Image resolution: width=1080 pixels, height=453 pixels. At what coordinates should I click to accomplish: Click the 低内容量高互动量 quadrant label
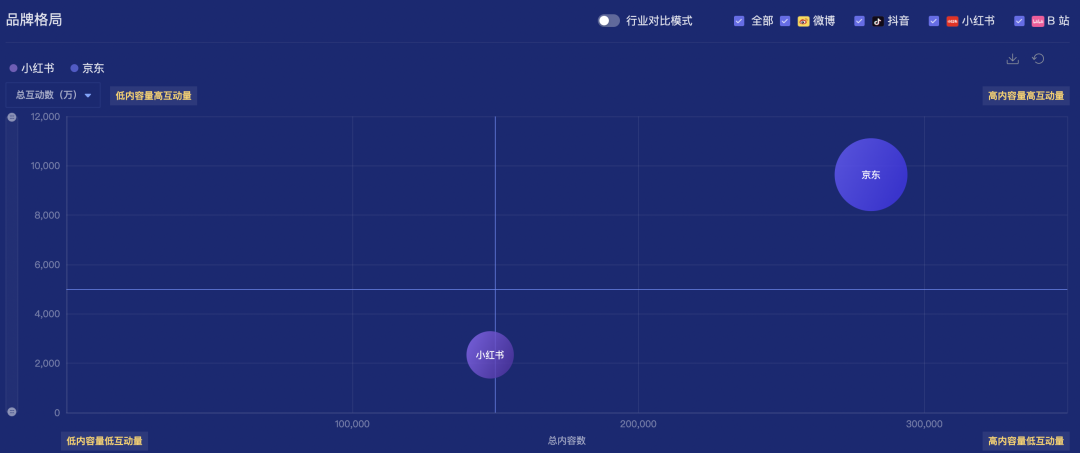pyautogui.click(x=154, y=96)
